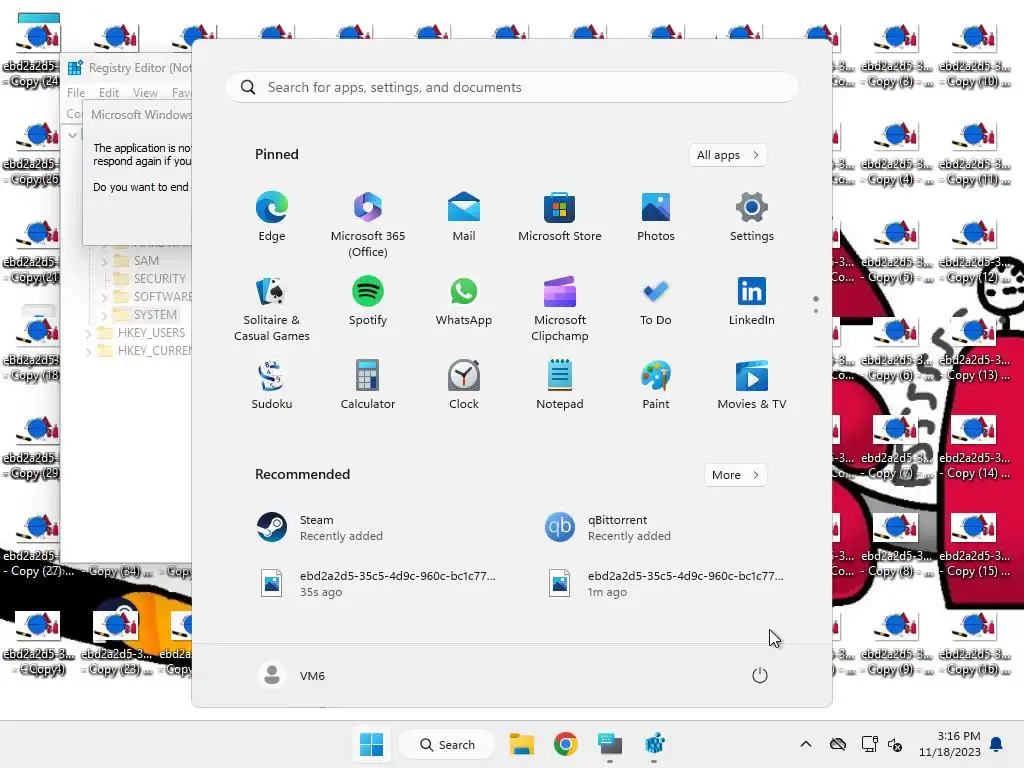Open Microsoft Store from pinned apps
Image resolution: width=1024 pixels, height=768 pixels.
pos(560,217)
